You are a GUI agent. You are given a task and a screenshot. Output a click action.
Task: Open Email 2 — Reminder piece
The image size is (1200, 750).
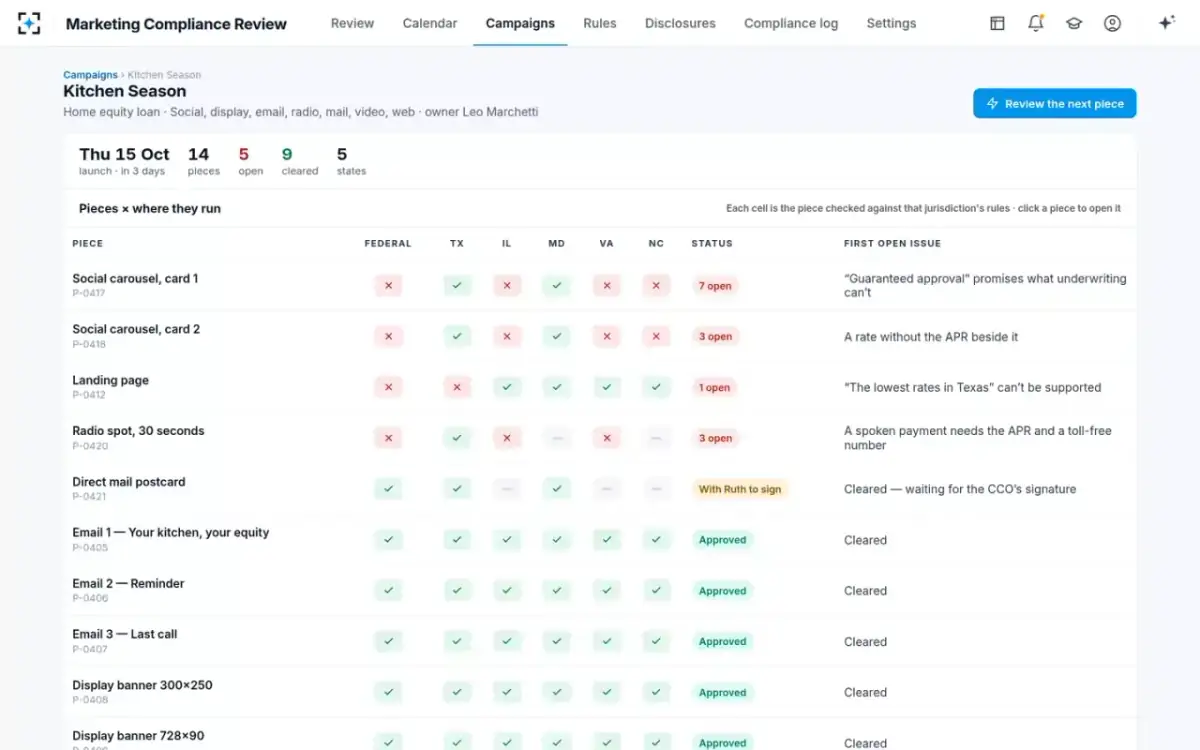coord(128,584)
